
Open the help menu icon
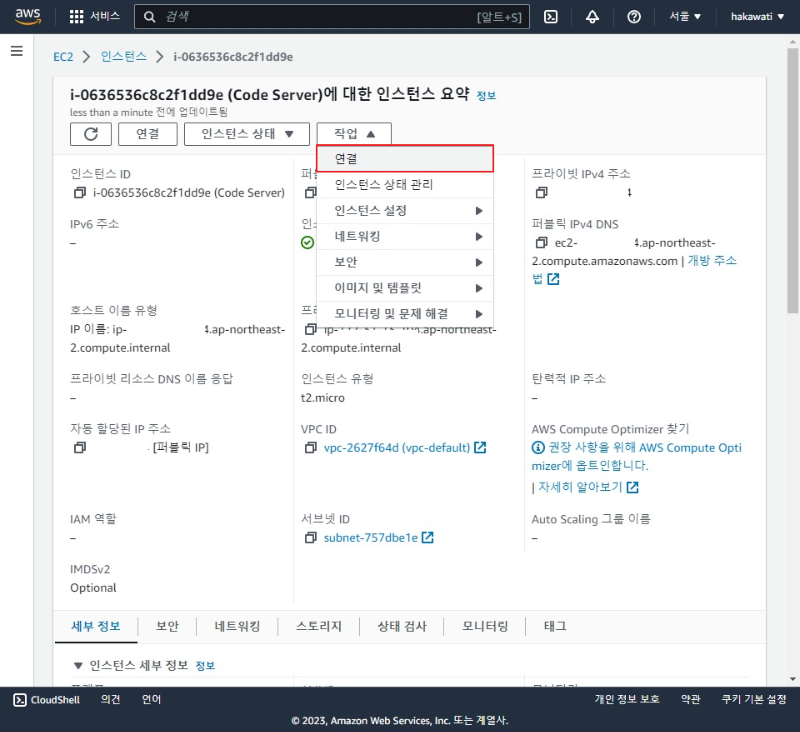[x=634, y=15]
